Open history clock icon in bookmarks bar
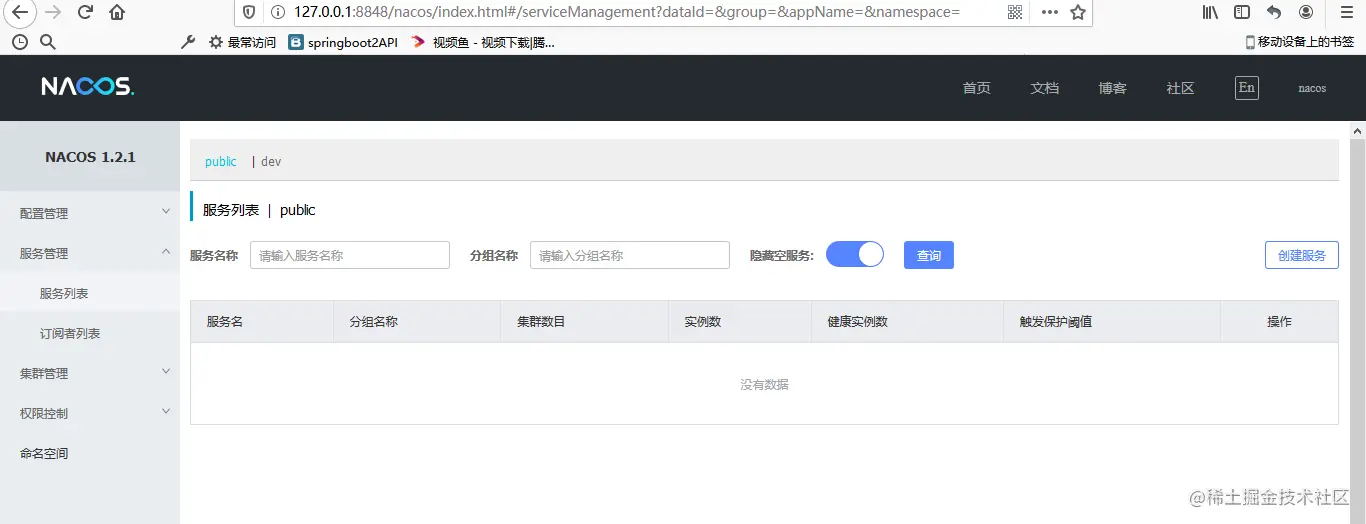Viewport: 1366px width, 524px height. click(20, 42)
